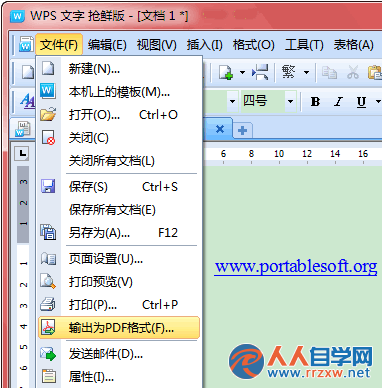Select 输出为PDF格式(F)... menu entry
Screen dimensions: 382x388
(119, 328)
